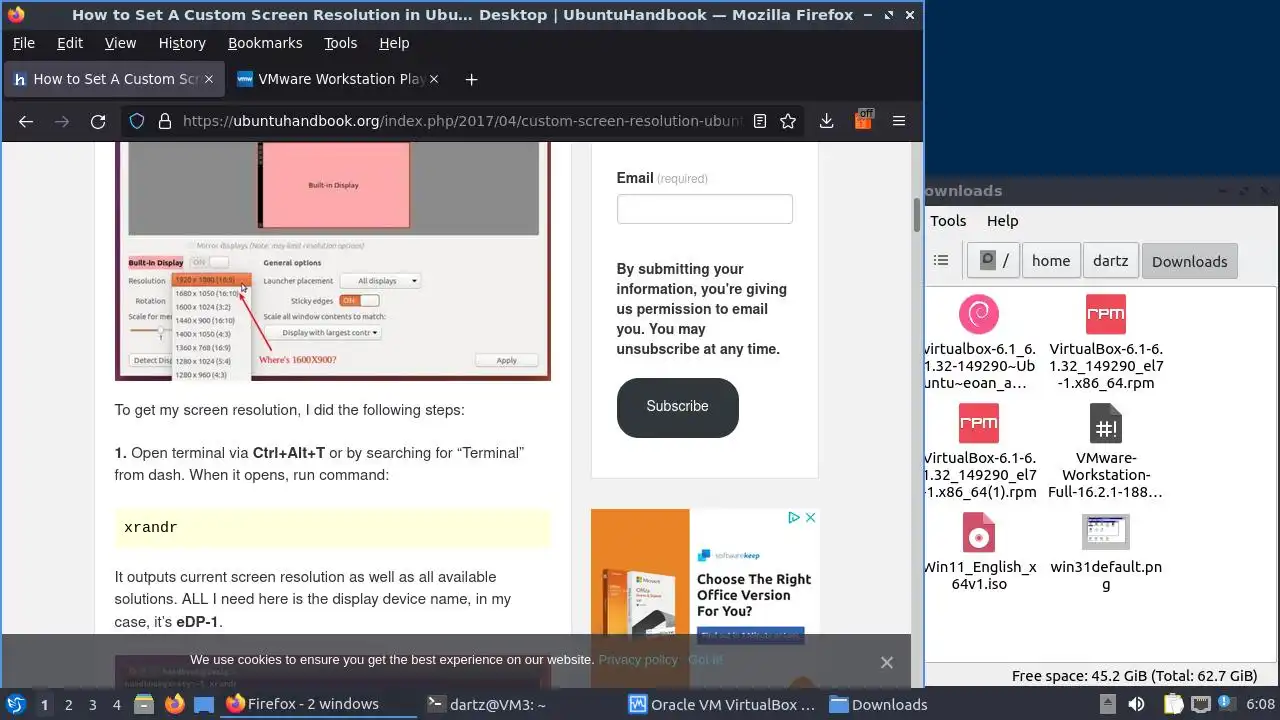This screenshot has height=720, width=1280.
Task: Switch to virtual desktop 2
Action: 68,704
